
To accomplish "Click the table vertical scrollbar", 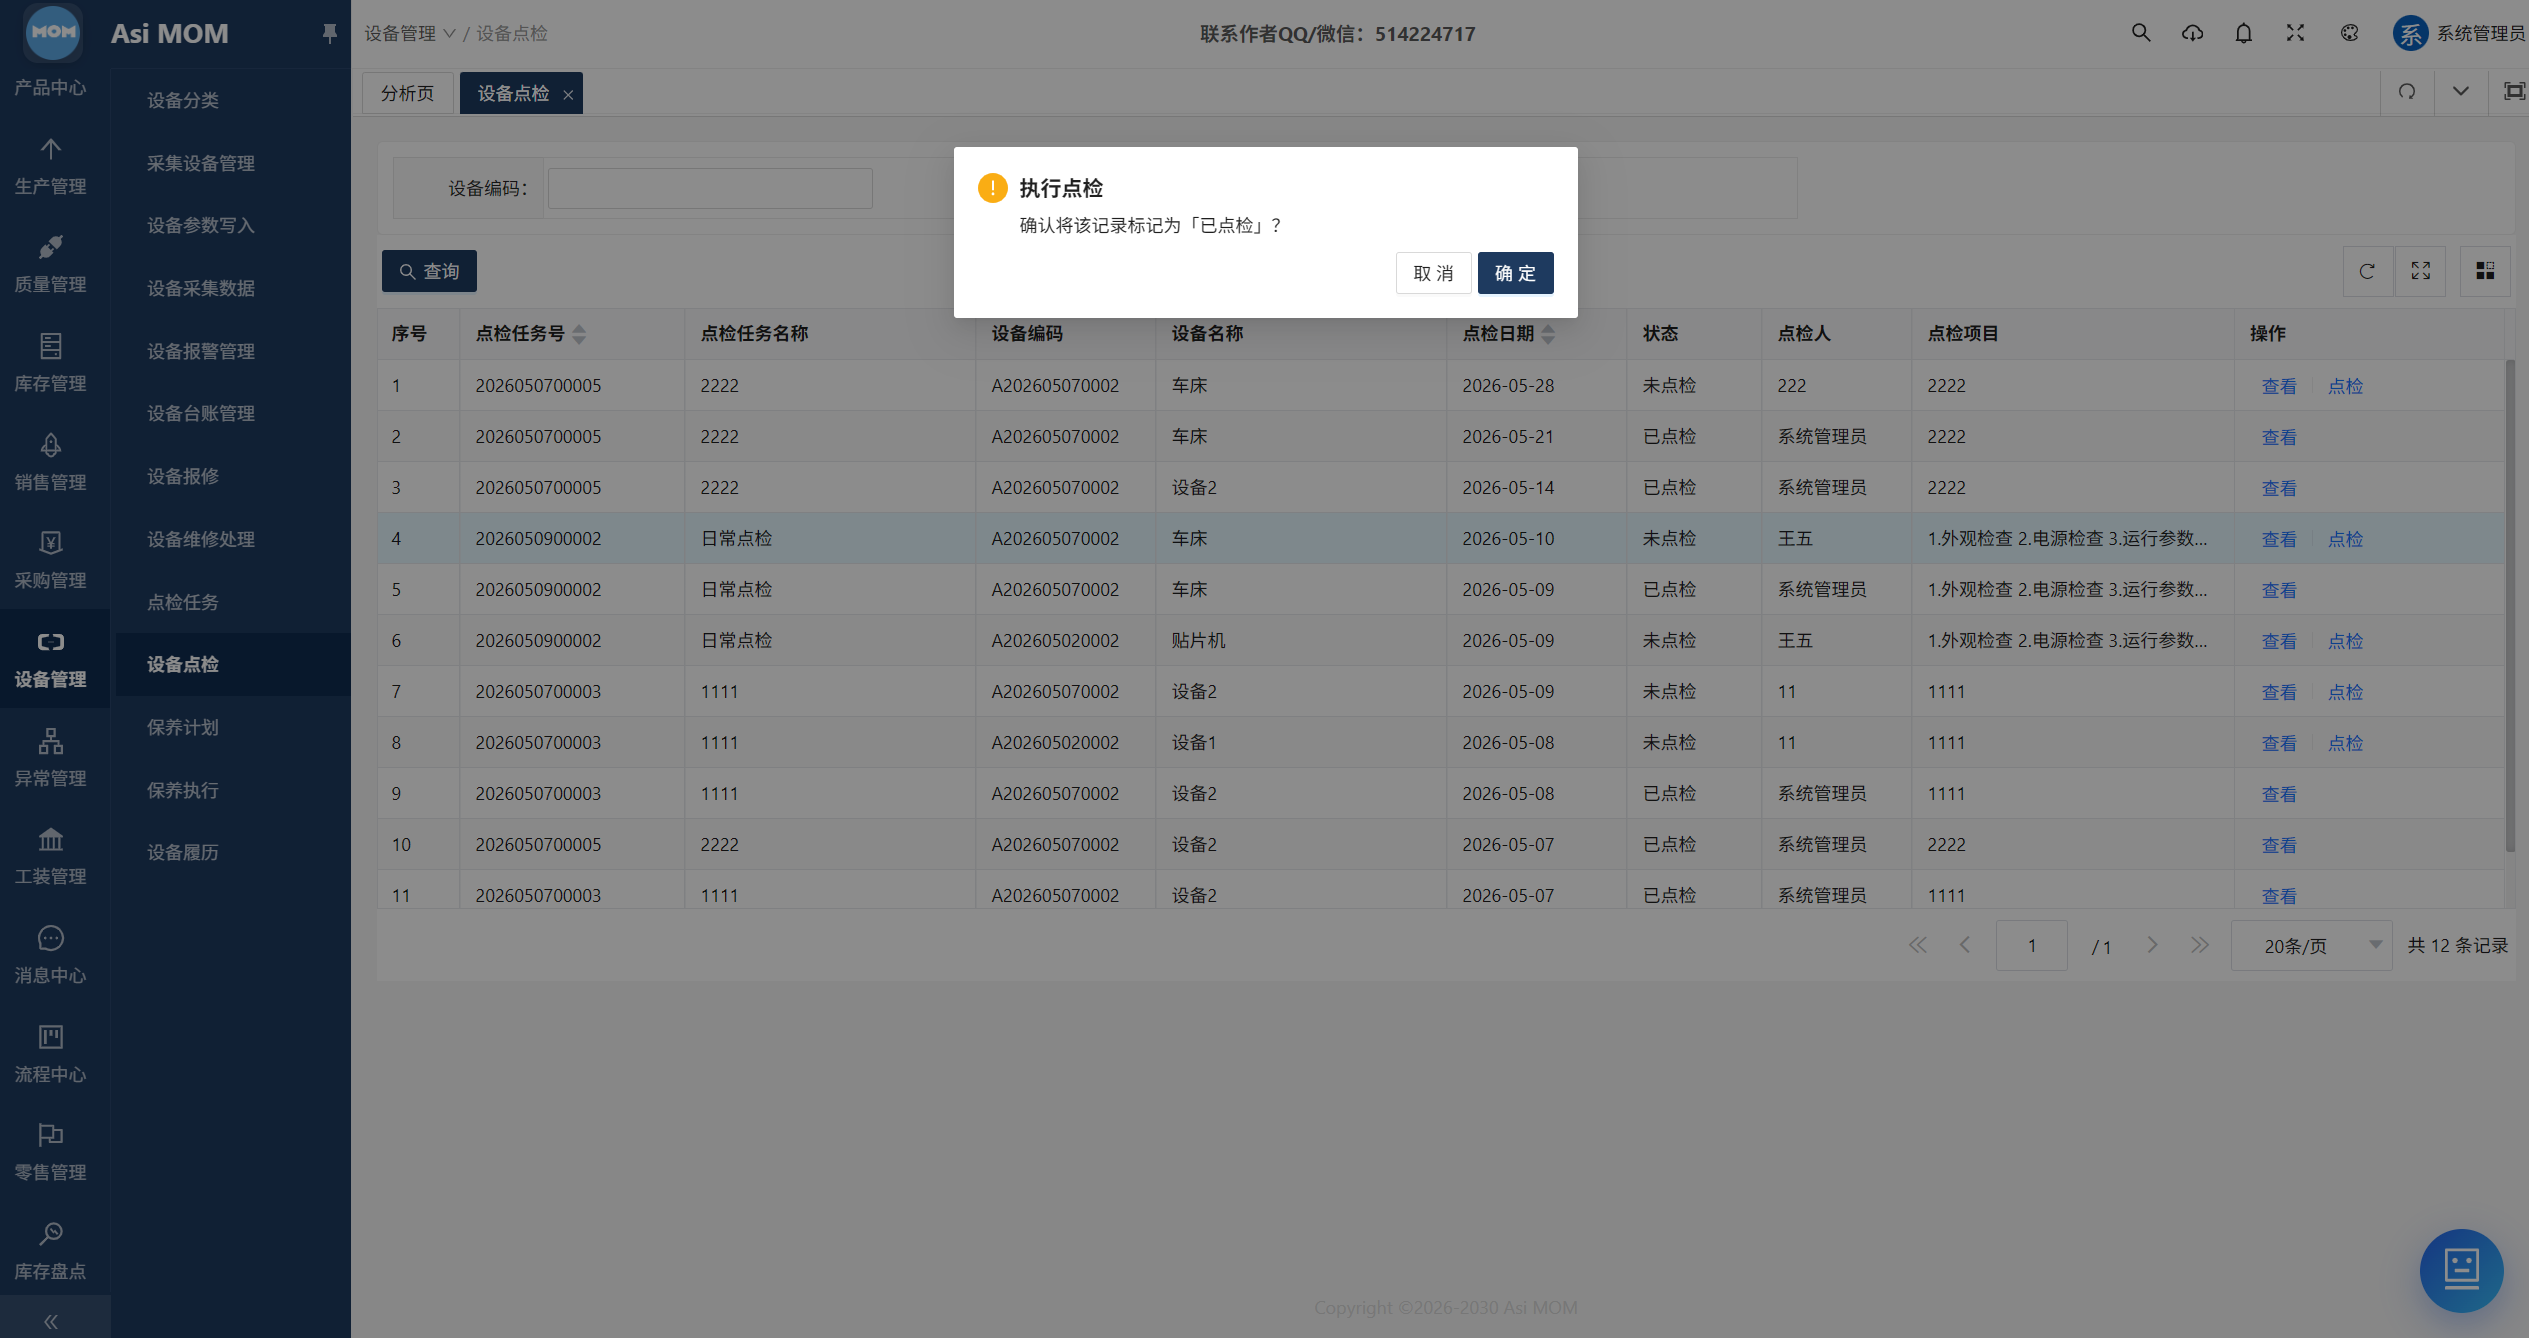I will tap(2510, 605).
